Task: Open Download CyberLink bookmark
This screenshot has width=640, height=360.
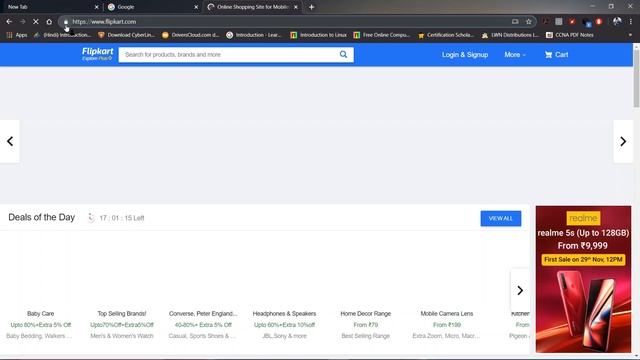Action: pos(127,35)
